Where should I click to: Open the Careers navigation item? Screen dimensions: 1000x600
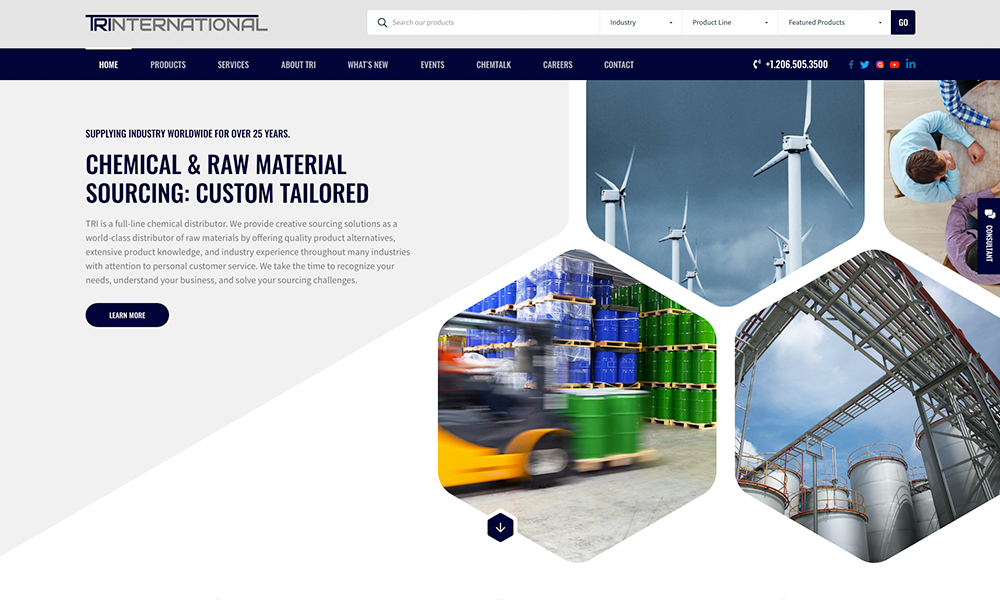coord(558,65)
